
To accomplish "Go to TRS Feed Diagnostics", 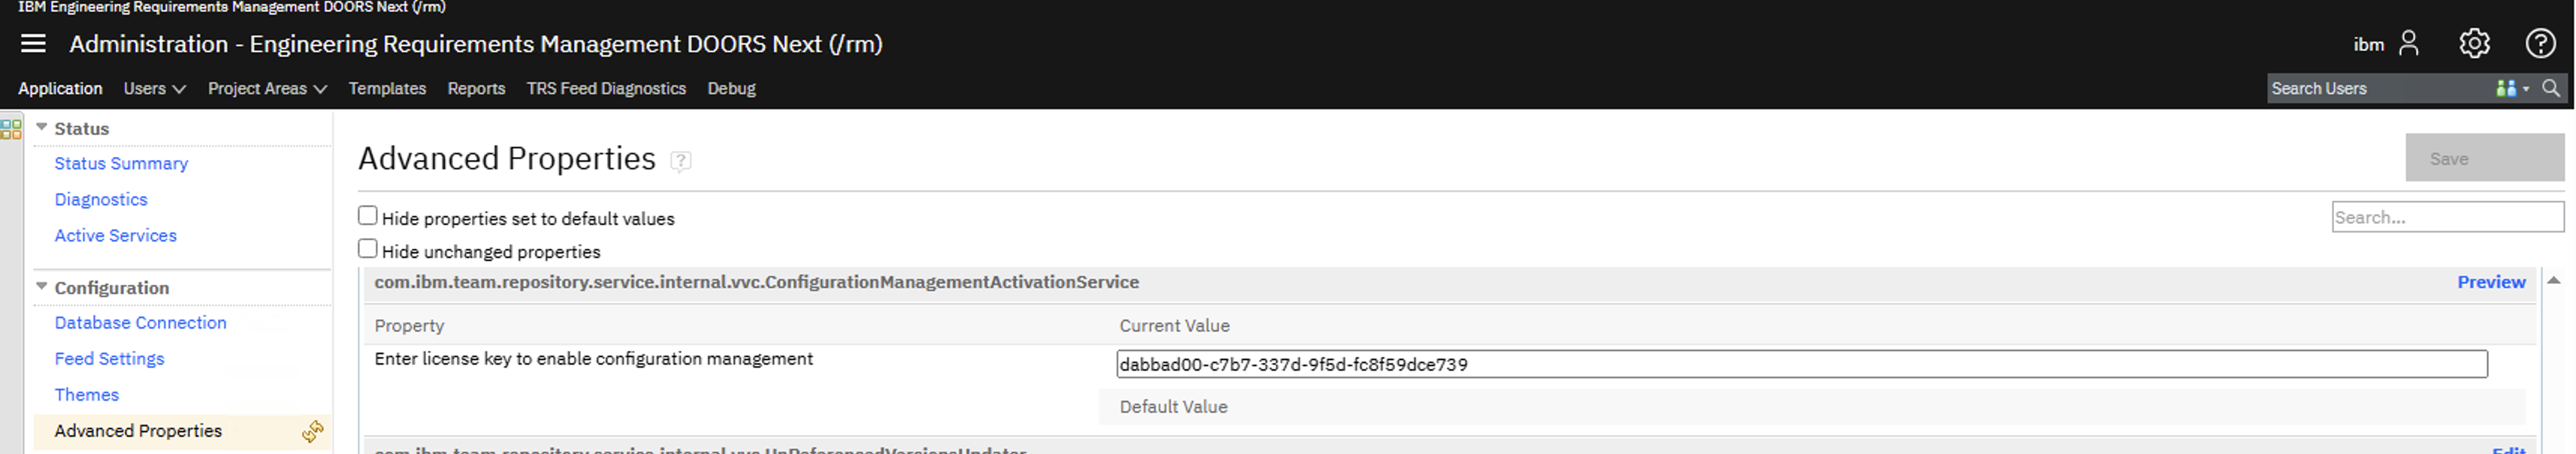I will 606,88.
